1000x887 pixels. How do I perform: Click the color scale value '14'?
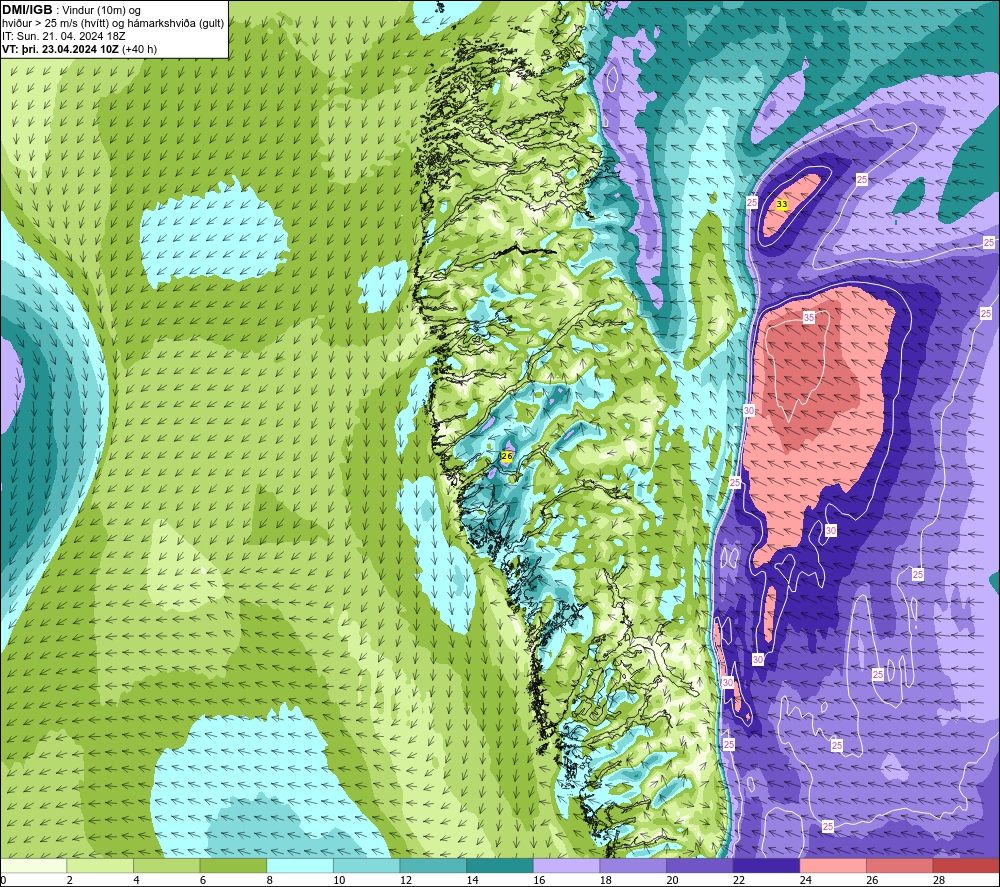[x=472, y=880]
